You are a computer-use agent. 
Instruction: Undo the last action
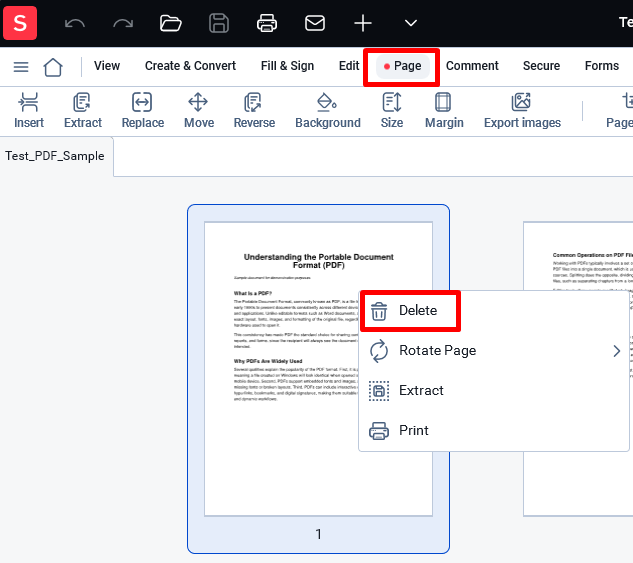(75, 23)
